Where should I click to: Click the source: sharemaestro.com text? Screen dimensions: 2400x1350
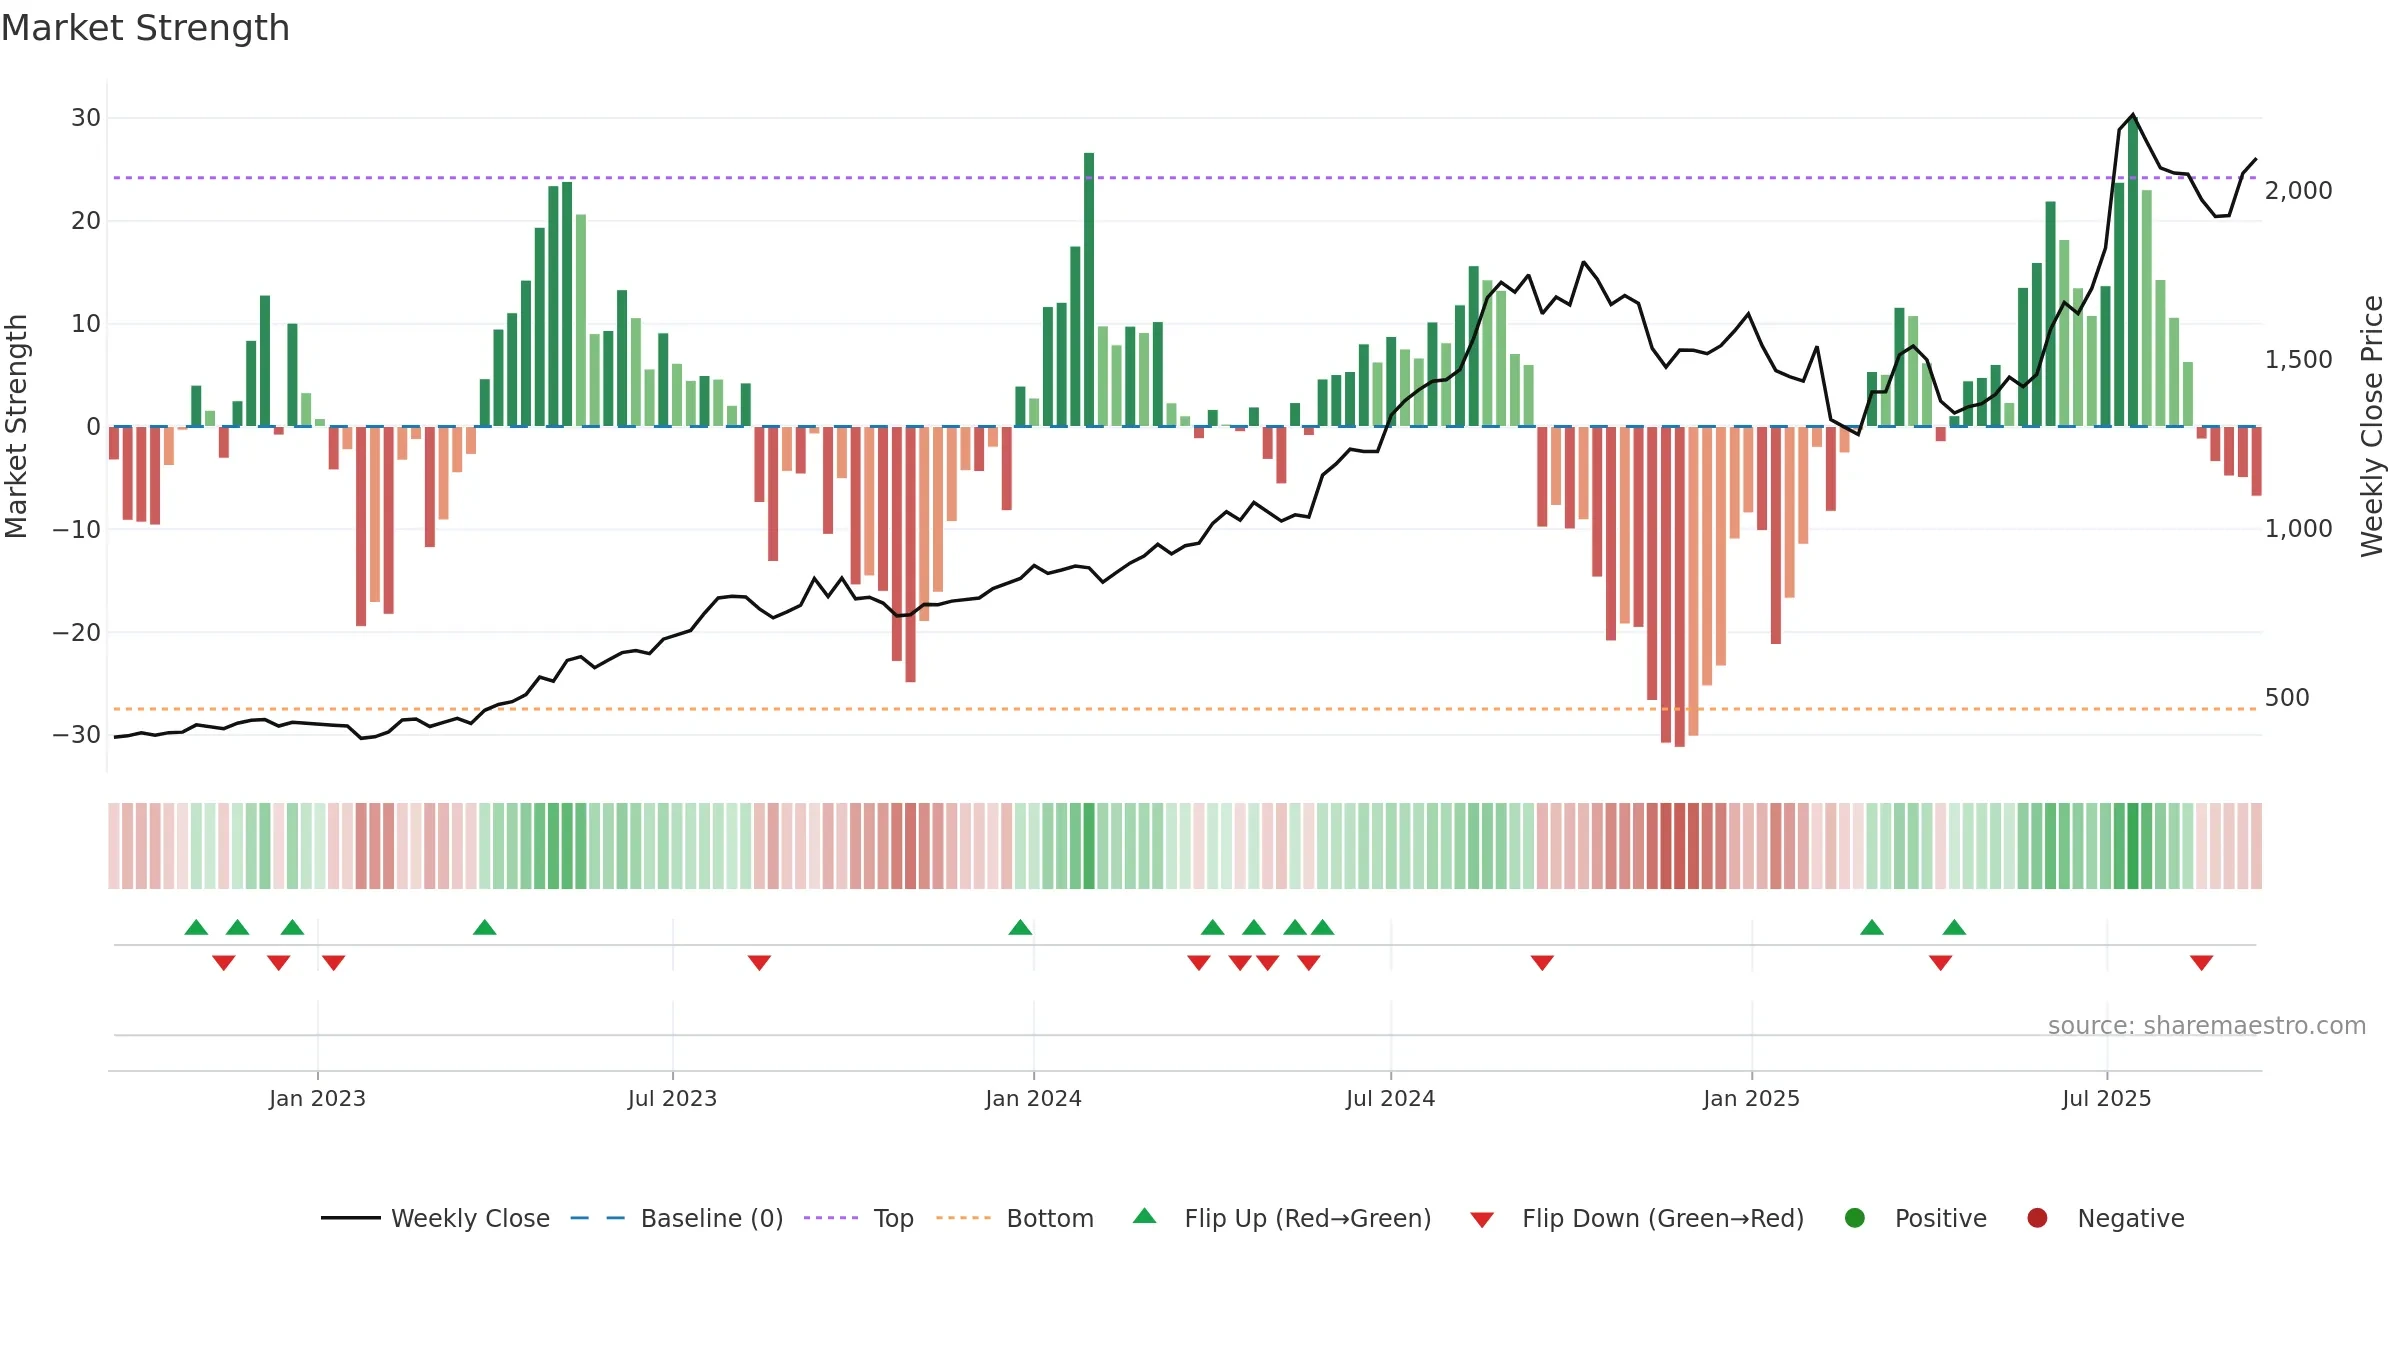click(x=2207, y=1026)
